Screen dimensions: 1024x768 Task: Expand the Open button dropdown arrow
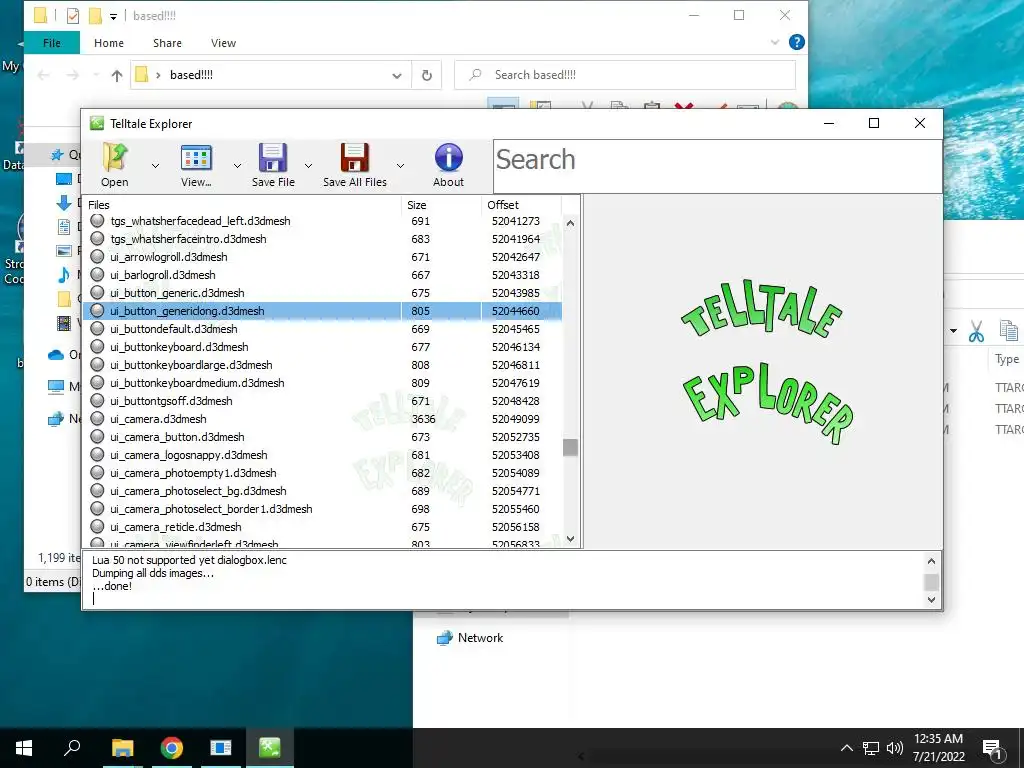coord(155,166)
